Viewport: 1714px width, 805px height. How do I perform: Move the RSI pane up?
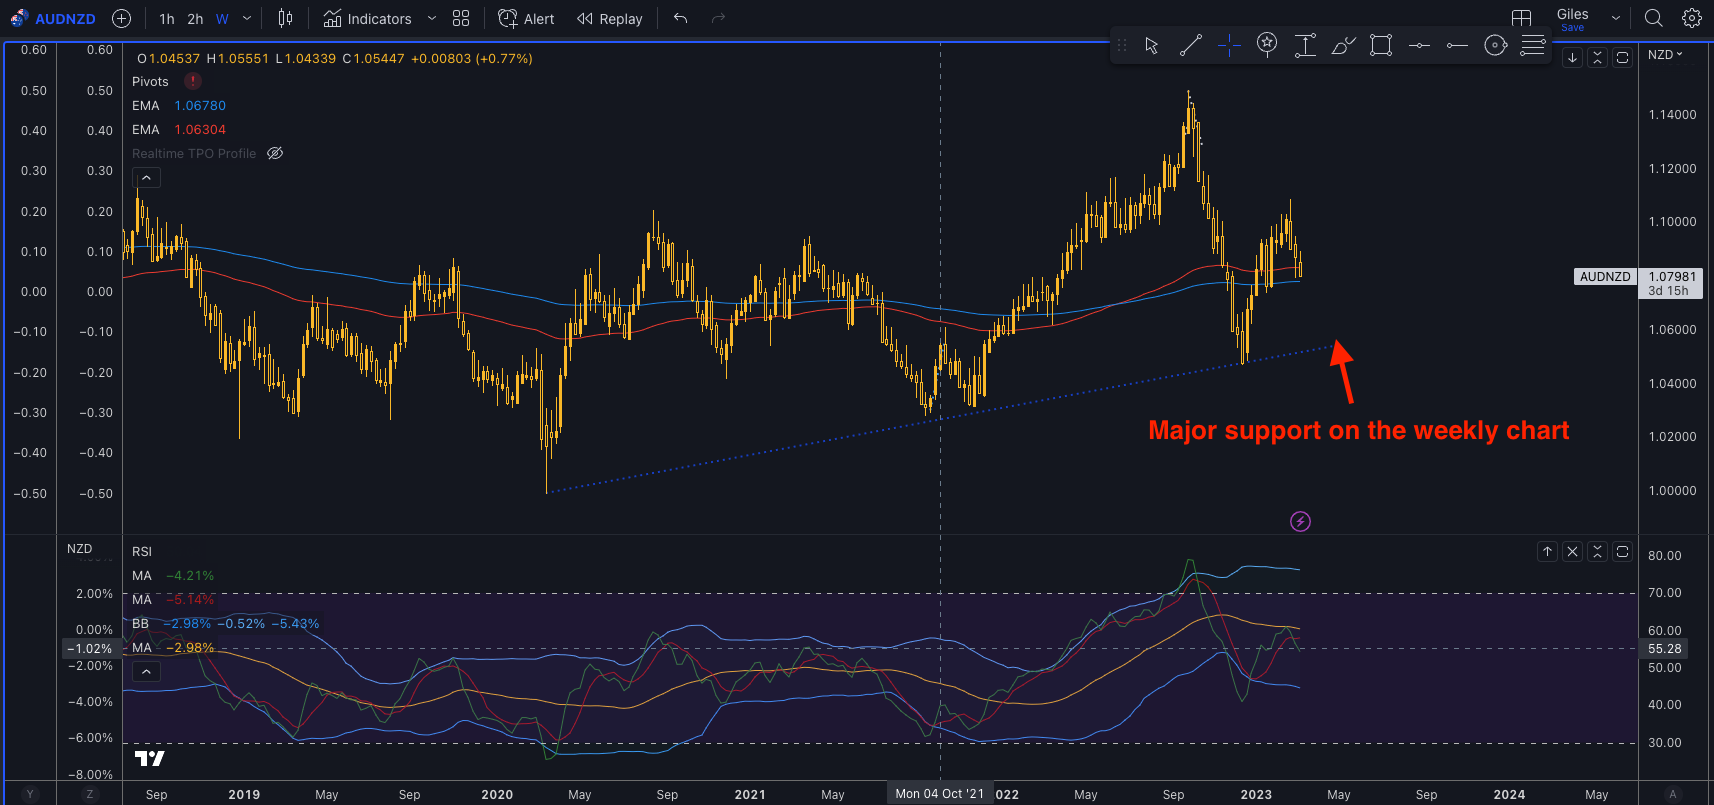1547,551
